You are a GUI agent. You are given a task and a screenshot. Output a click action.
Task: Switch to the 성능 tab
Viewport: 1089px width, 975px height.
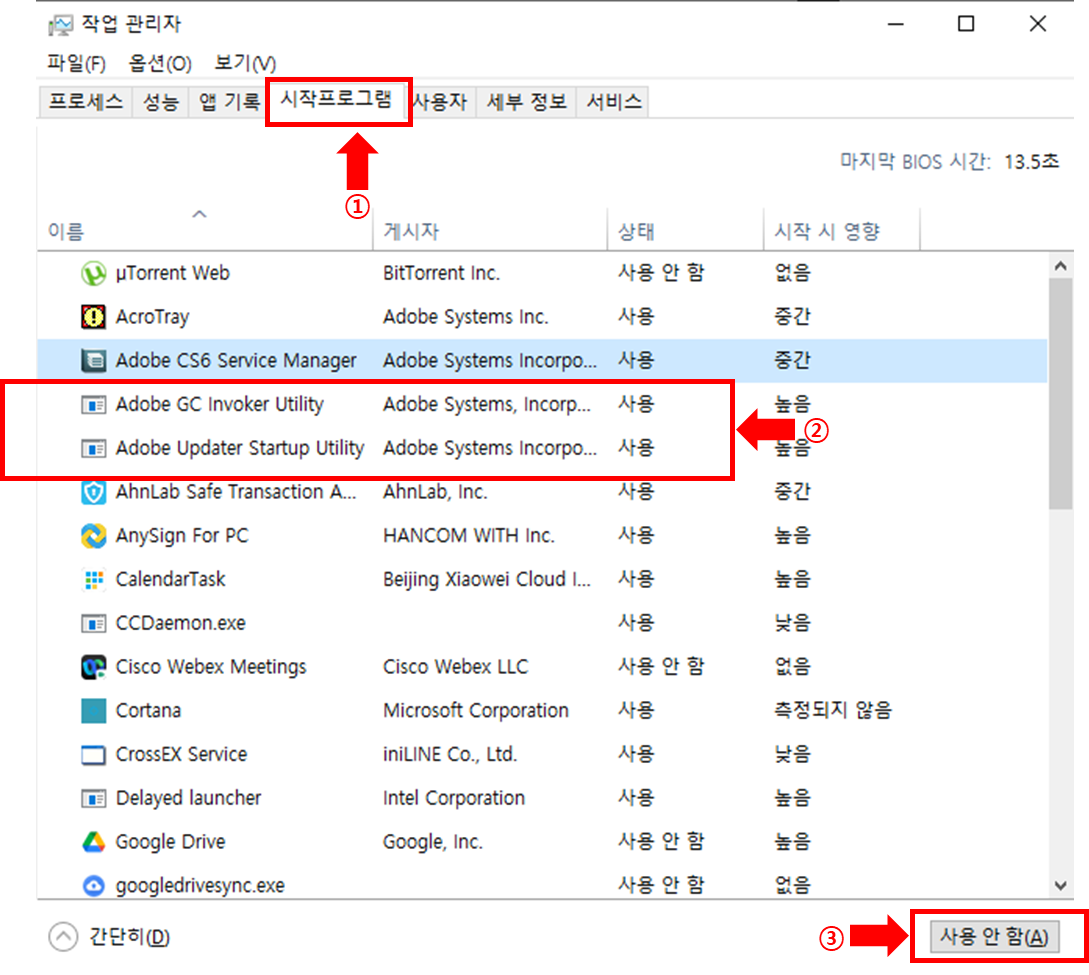pyautogui.click(x=160, y=102)
